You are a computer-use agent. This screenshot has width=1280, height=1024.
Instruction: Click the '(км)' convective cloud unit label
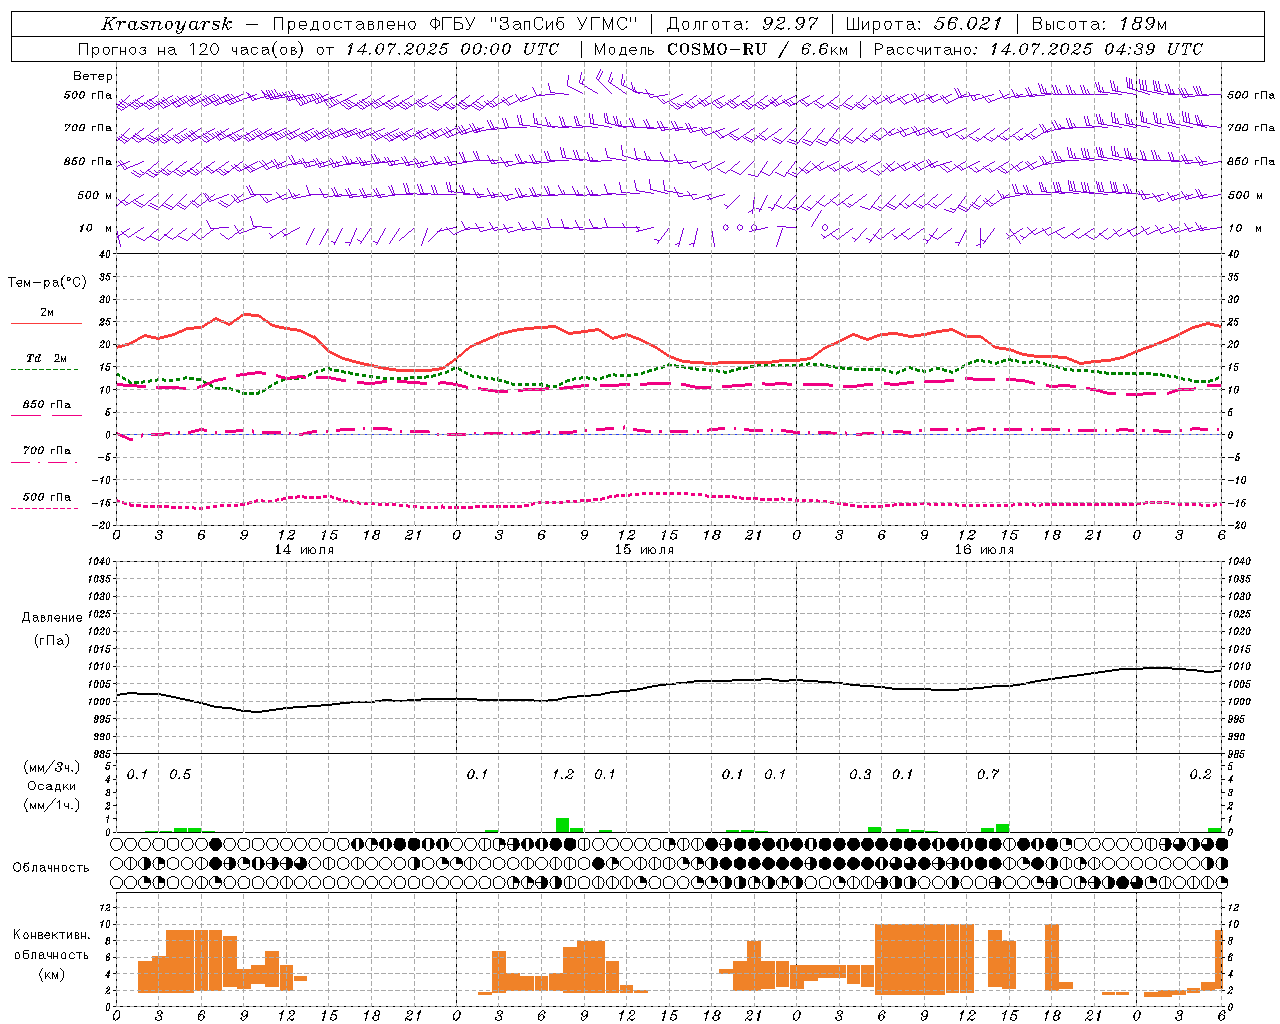click(51, 974)
